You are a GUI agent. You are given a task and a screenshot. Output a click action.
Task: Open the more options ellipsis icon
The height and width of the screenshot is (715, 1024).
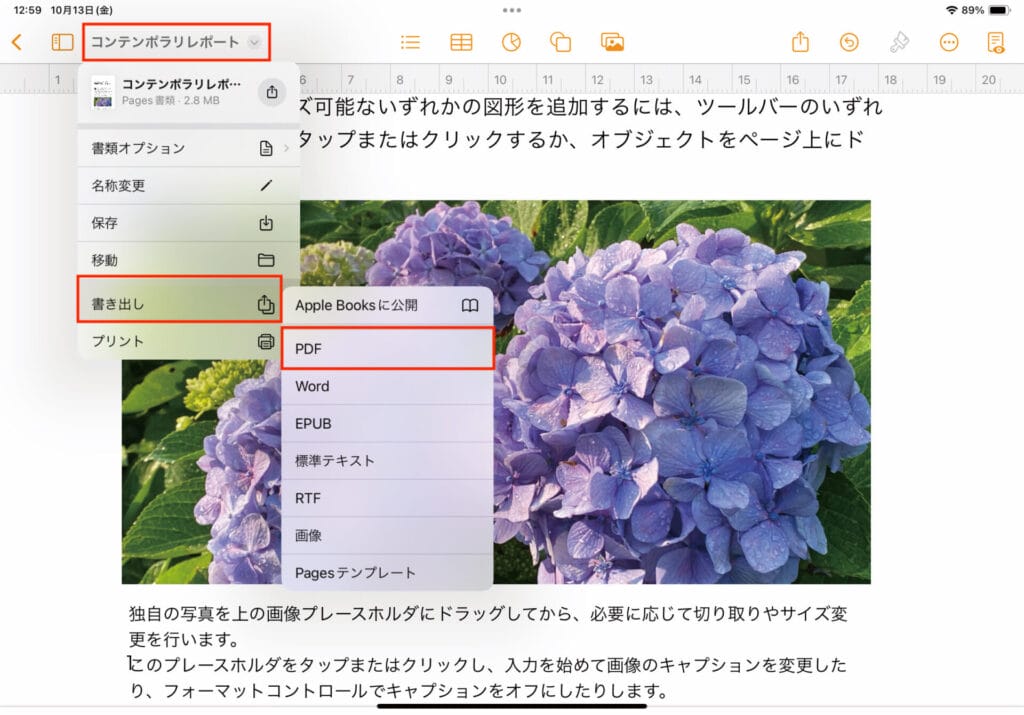949,42
